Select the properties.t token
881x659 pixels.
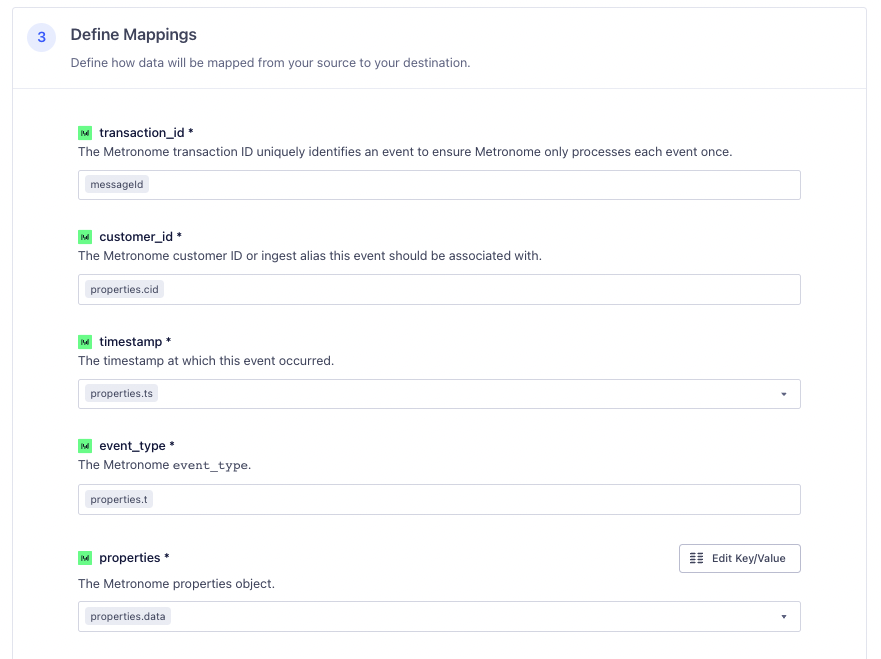[119, 499]
